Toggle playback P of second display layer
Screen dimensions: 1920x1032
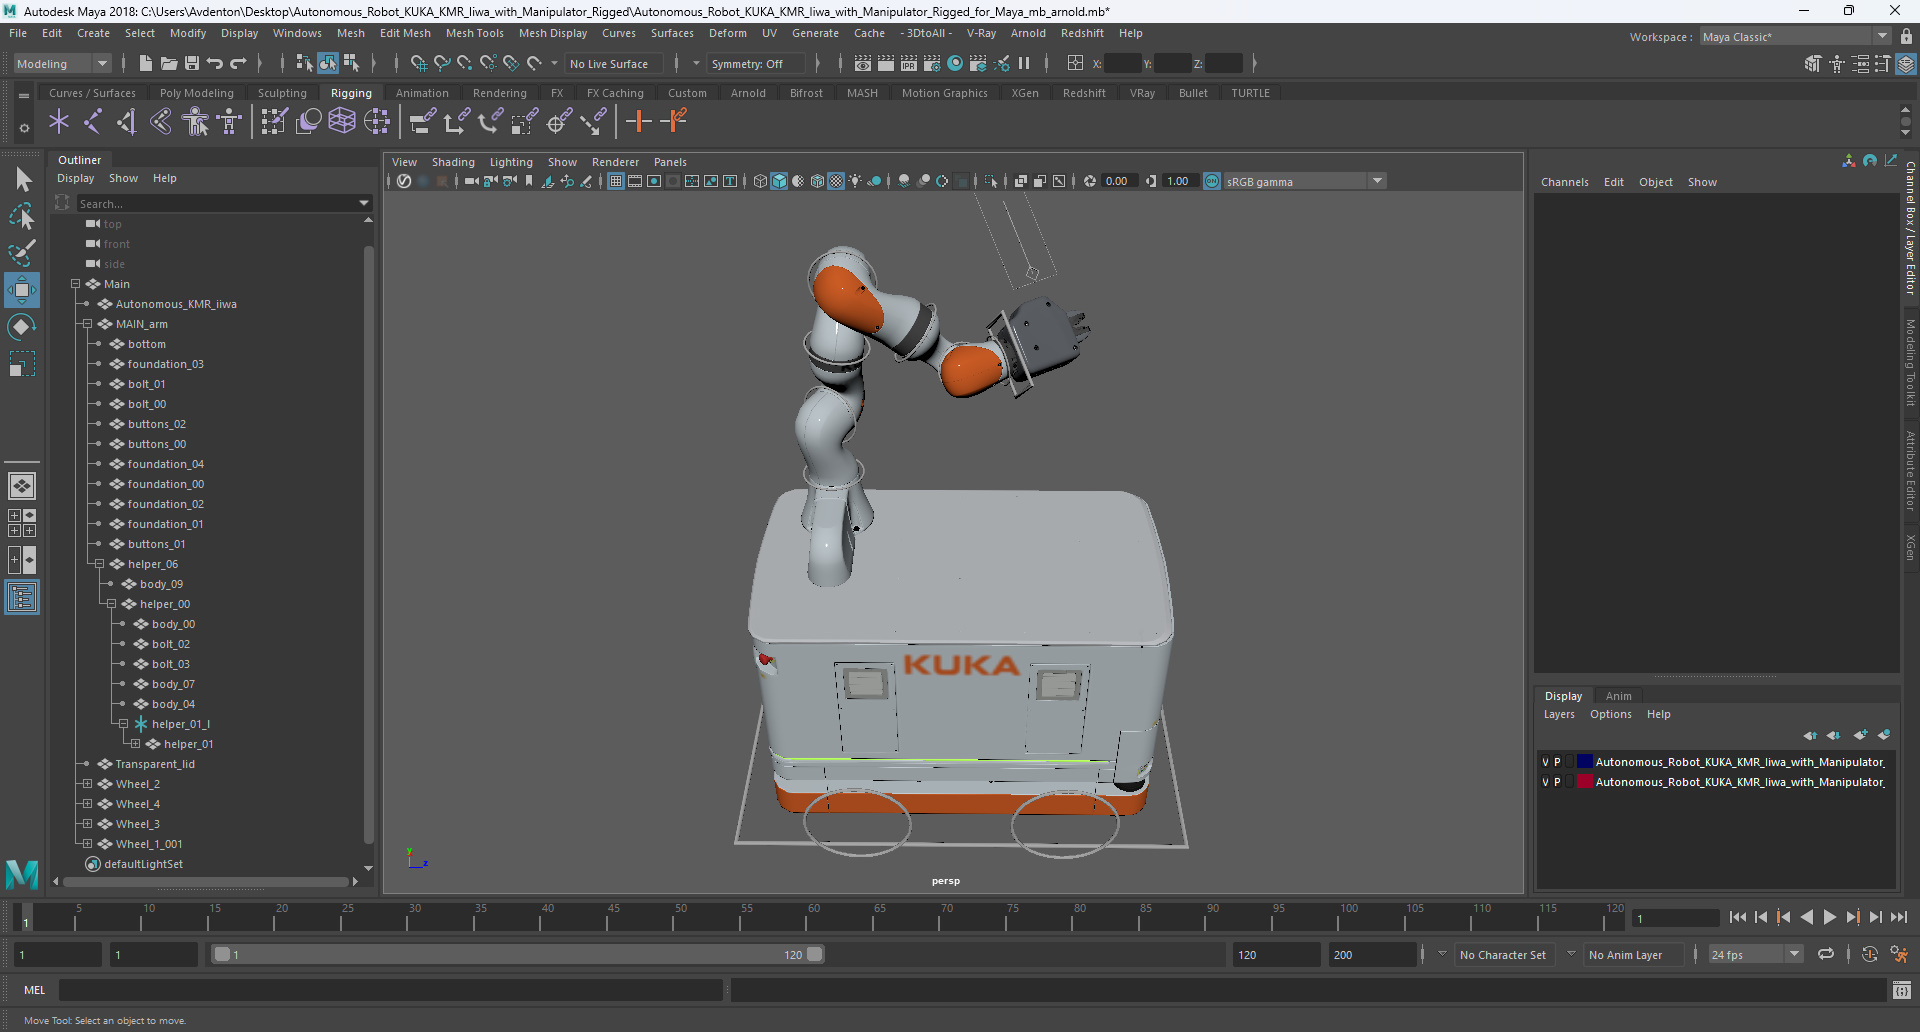click(1557, 782)
